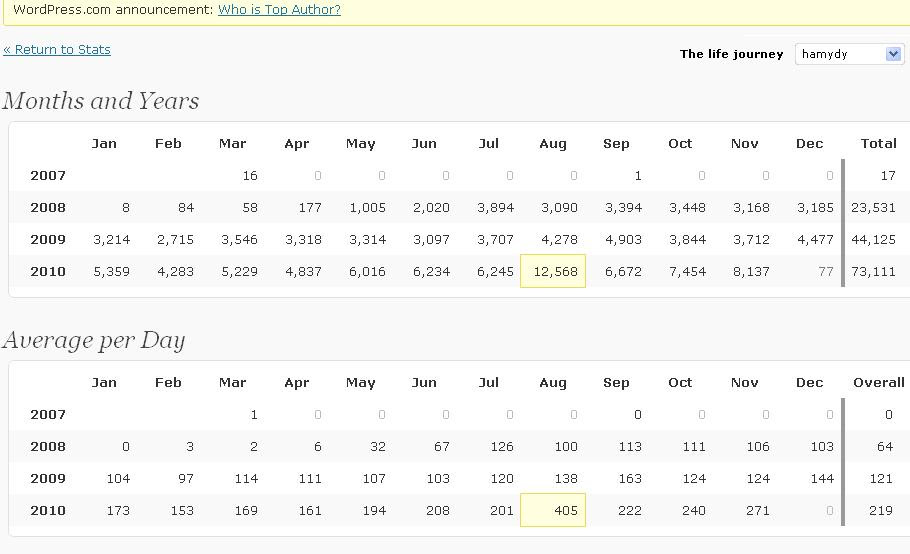Viewport: 910px width, 554px height.
Task: Click the 44,125 total for 2009
Action: 873,239
